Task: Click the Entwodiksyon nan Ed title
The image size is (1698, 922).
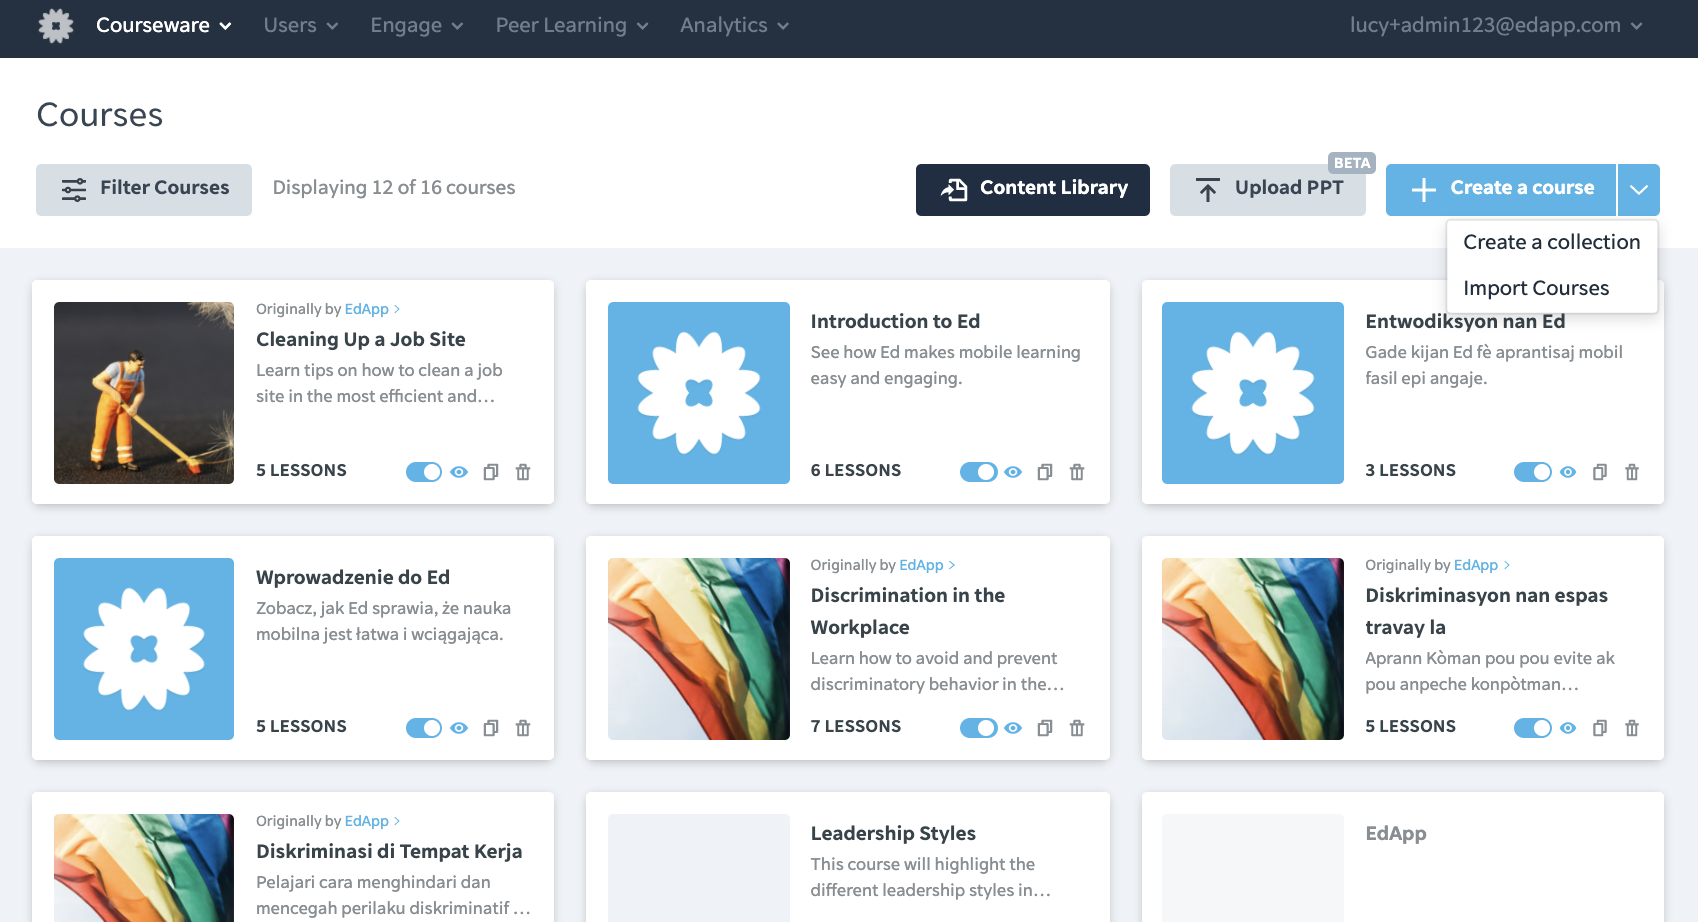Action: point(1465,321)
